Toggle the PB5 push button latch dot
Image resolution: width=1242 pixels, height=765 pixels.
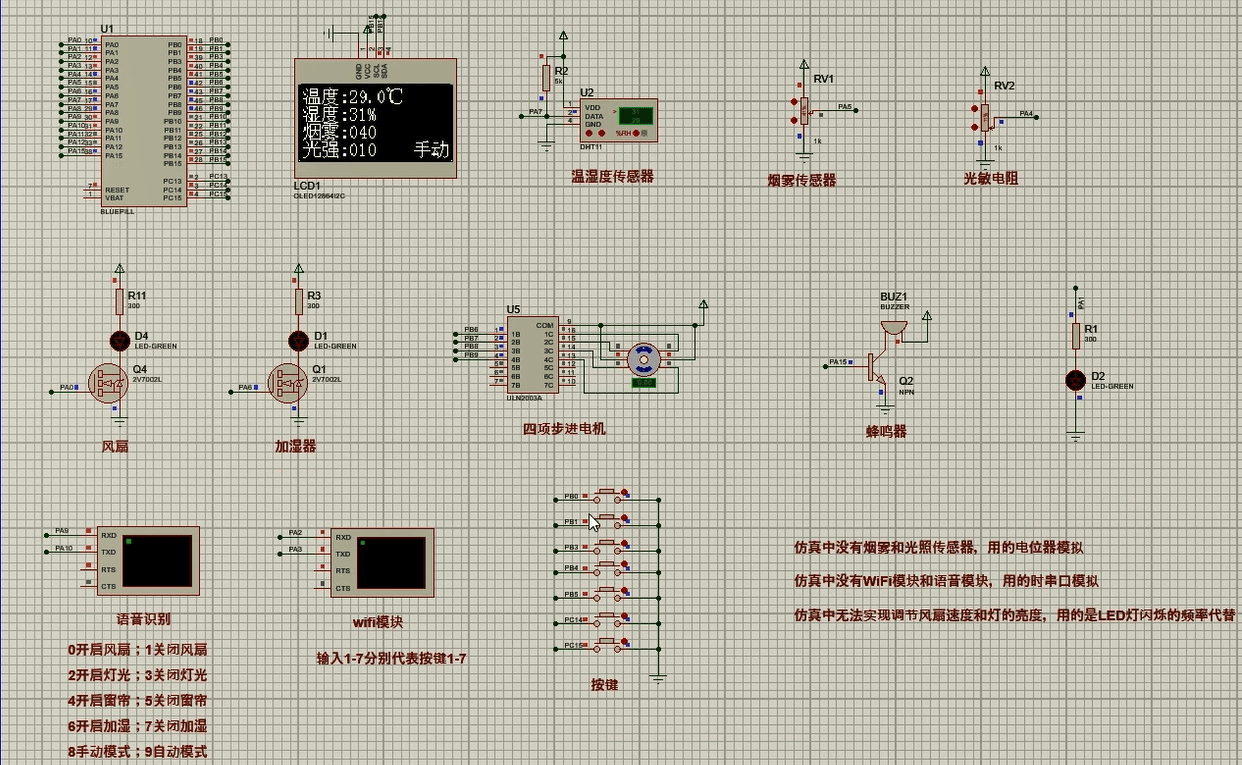pos(626,590)
